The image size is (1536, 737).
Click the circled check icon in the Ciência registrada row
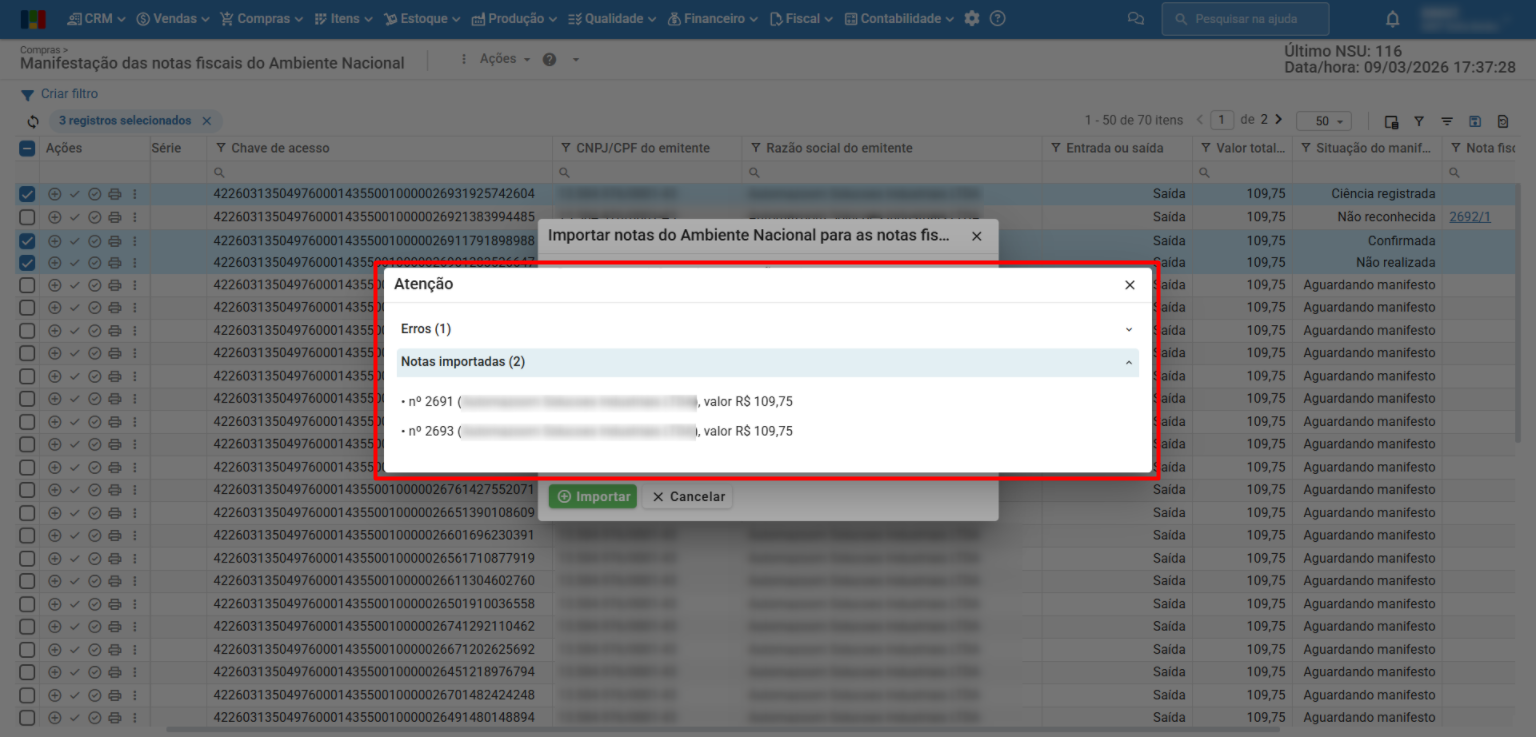[94, 194]
